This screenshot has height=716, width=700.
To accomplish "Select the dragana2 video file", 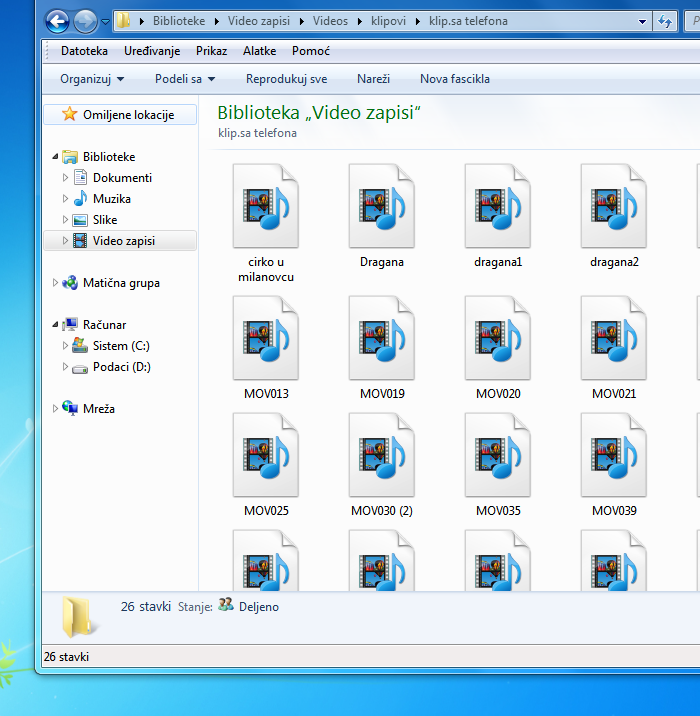I will (614, 216).
